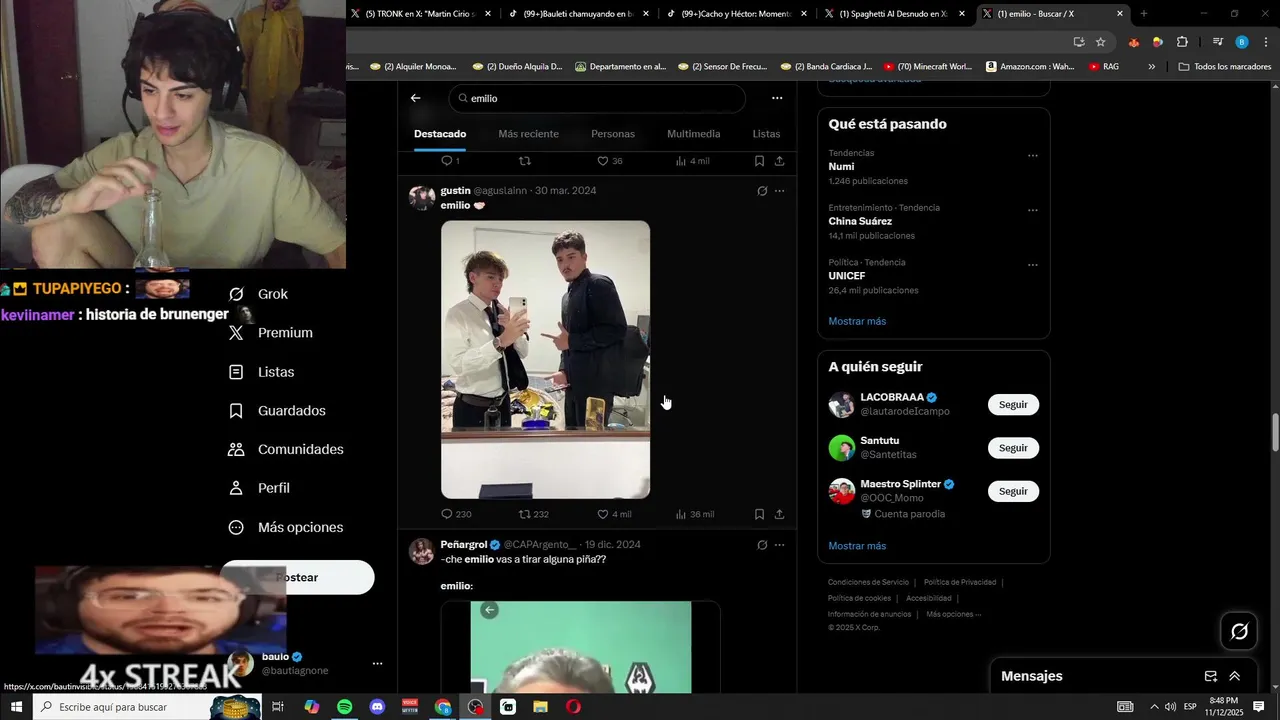
Task: Open Minecraft Worl... bookmark
Action: click(927, 67)
